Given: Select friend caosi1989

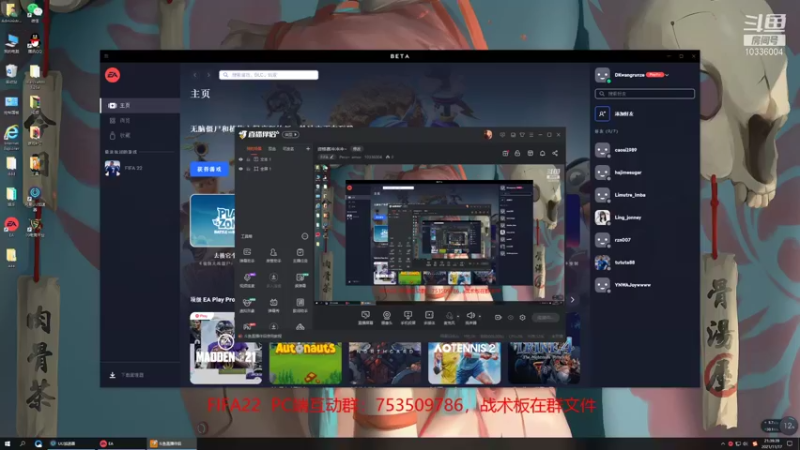Looking at the screenshot, I should point(644,150).
